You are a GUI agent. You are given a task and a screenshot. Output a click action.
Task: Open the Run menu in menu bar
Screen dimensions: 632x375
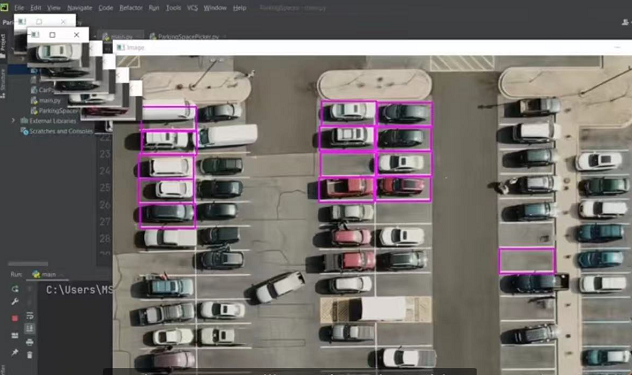pos(154,8)
